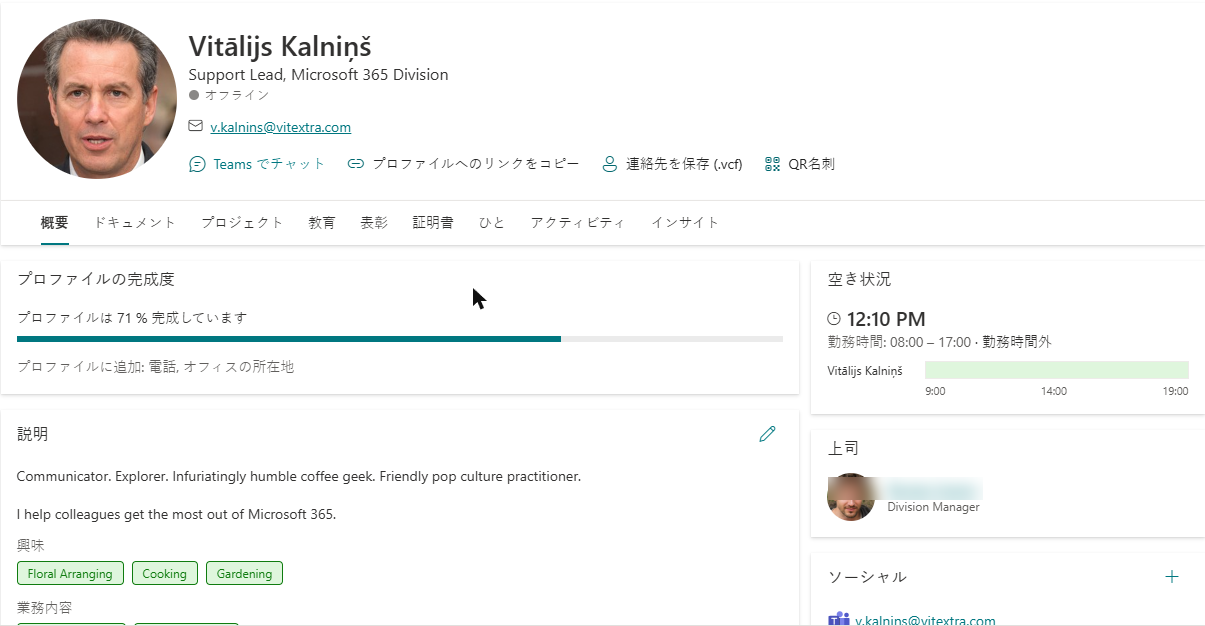Open the 教育 tab
Image resolution: width=1205 pixels, height=626 pixels.
tap(322, 223)
